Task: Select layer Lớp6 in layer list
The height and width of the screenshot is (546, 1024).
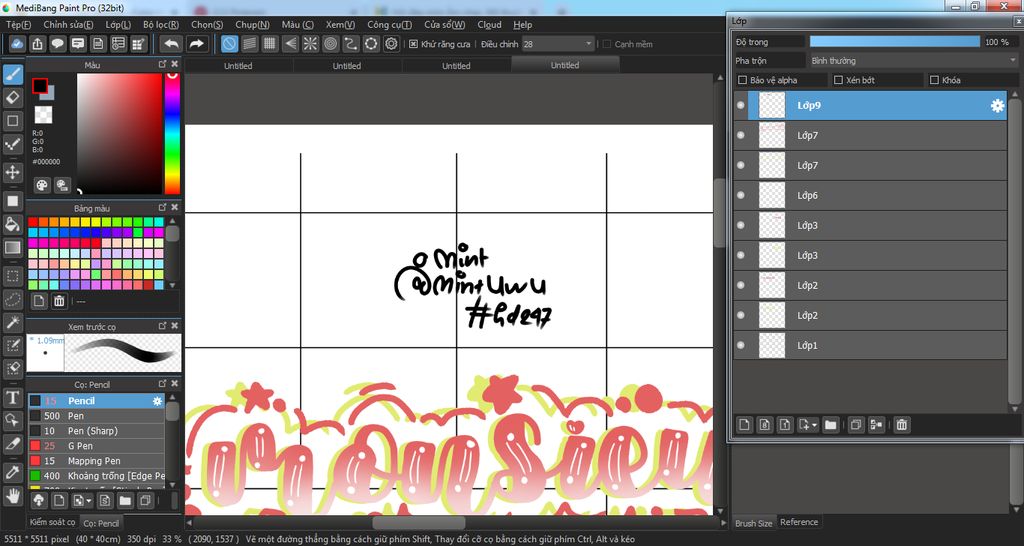Action: (870, 195)
